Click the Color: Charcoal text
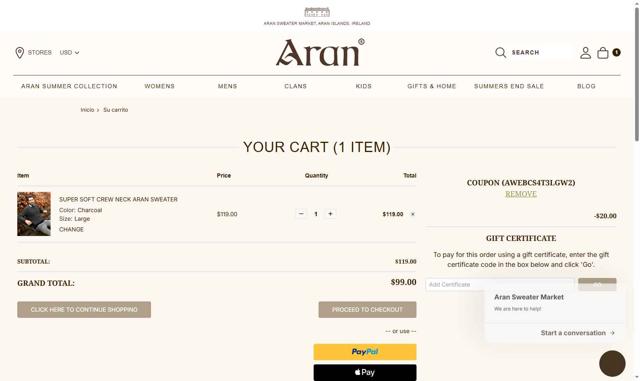Viewport: 640px width, 381px height. [x=80, y=210]
